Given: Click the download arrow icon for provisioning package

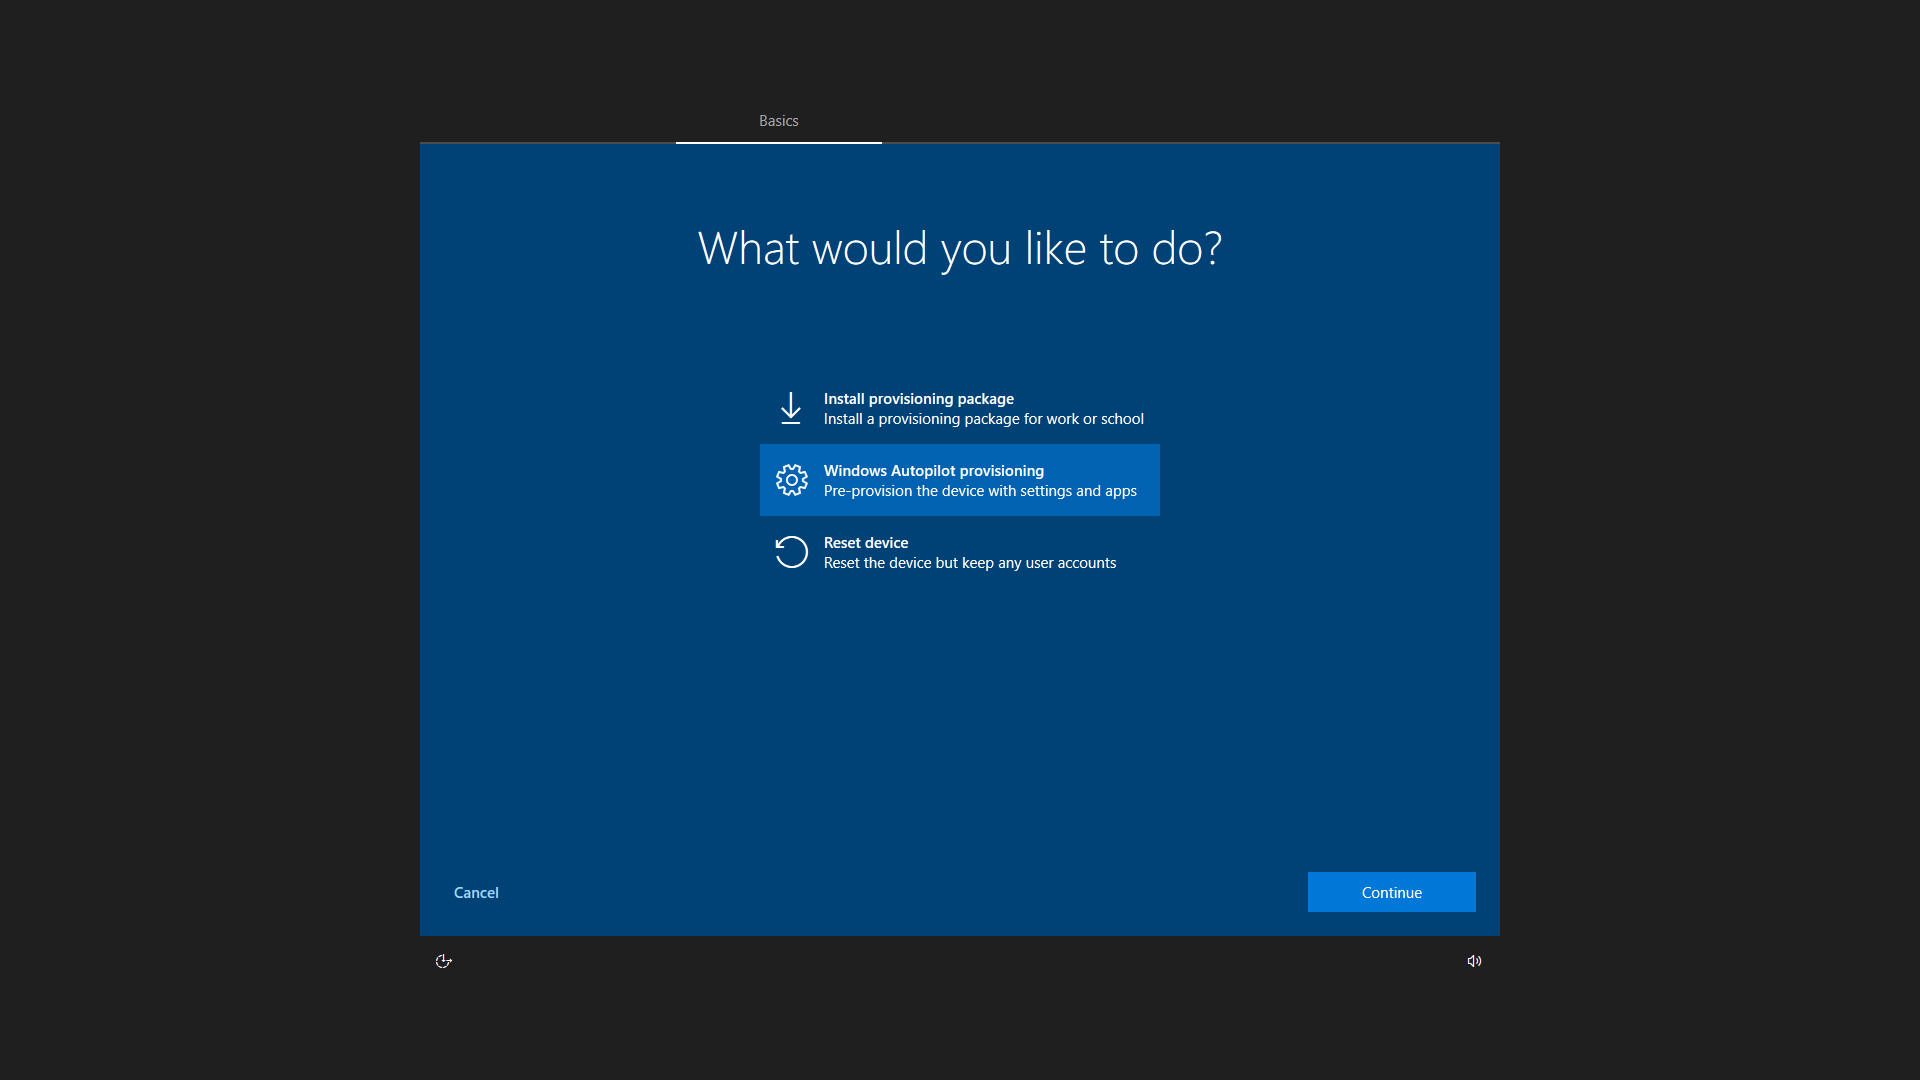Looking at the screenshot, I should click(791, 408).
